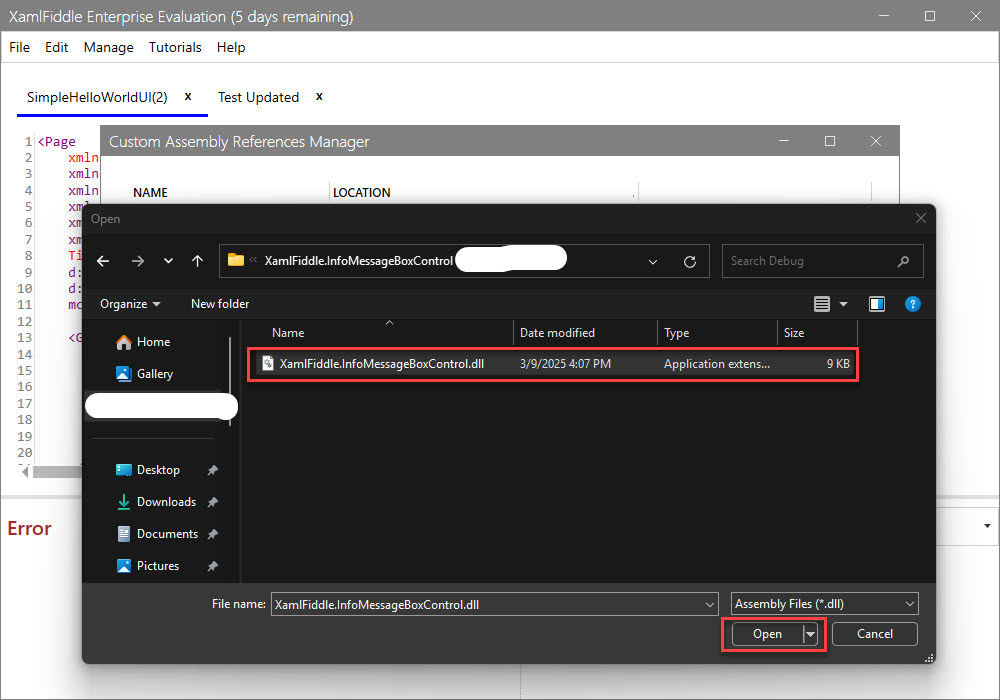Change the file view layout icon

click(821, 304)
